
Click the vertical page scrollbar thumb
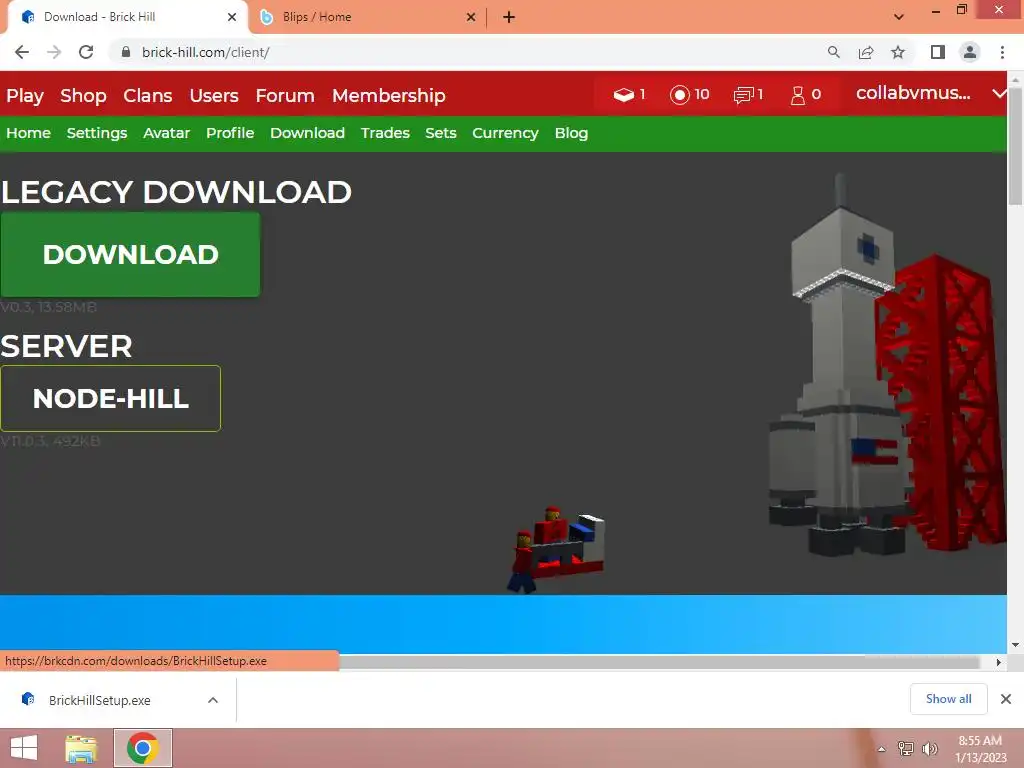click(1015, 146)
